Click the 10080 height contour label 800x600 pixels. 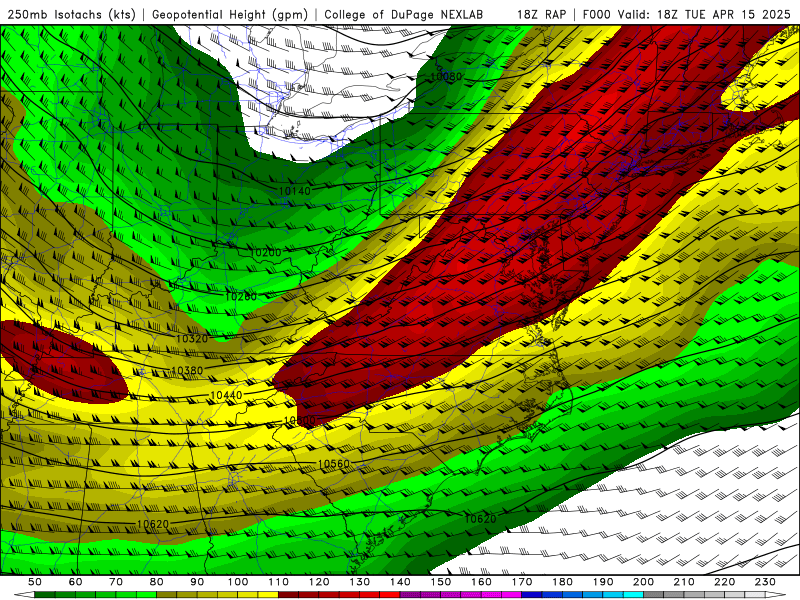pos(446,77)
